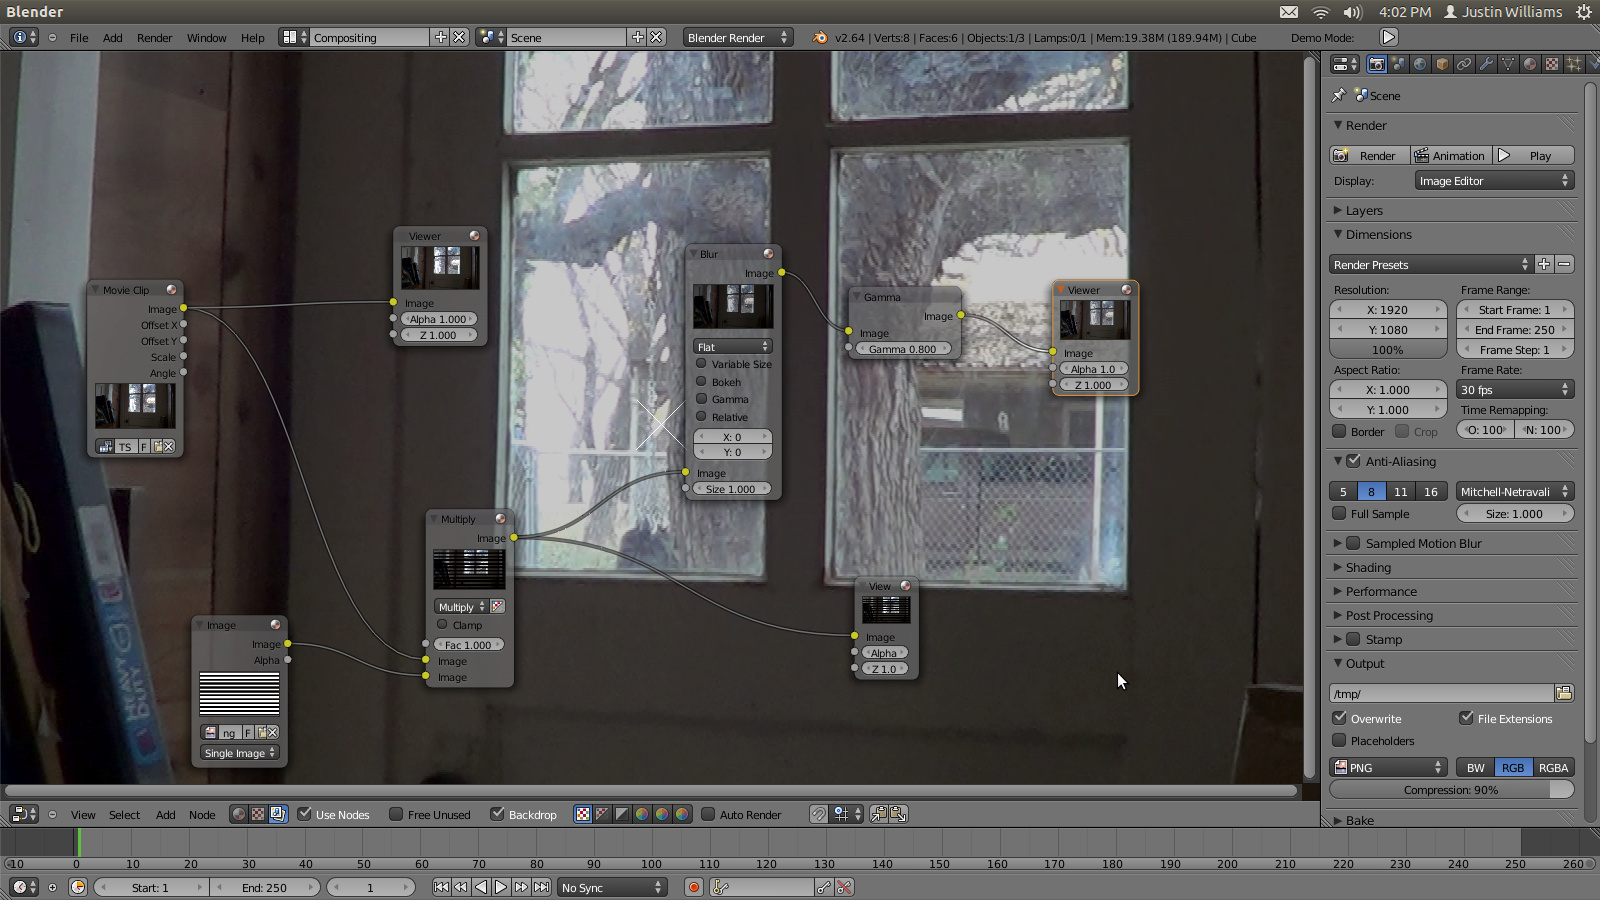
Task: Open the Material properties sphere tab
Action: [1530, 64]
